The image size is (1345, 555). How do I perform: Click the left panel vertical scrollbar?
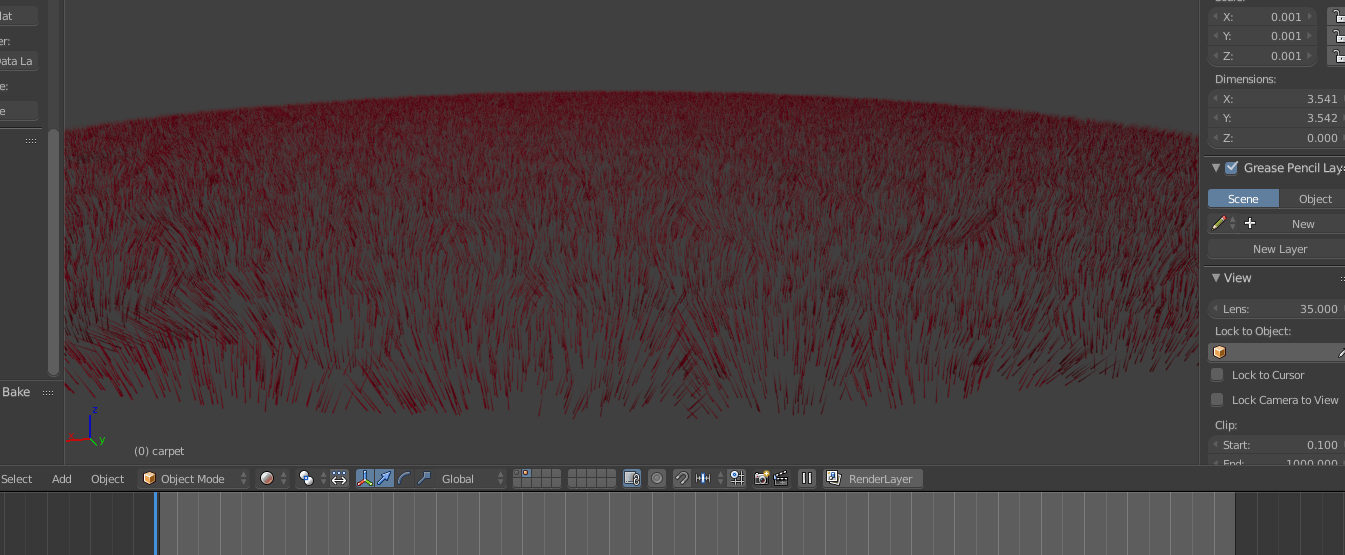pos(54,250)
